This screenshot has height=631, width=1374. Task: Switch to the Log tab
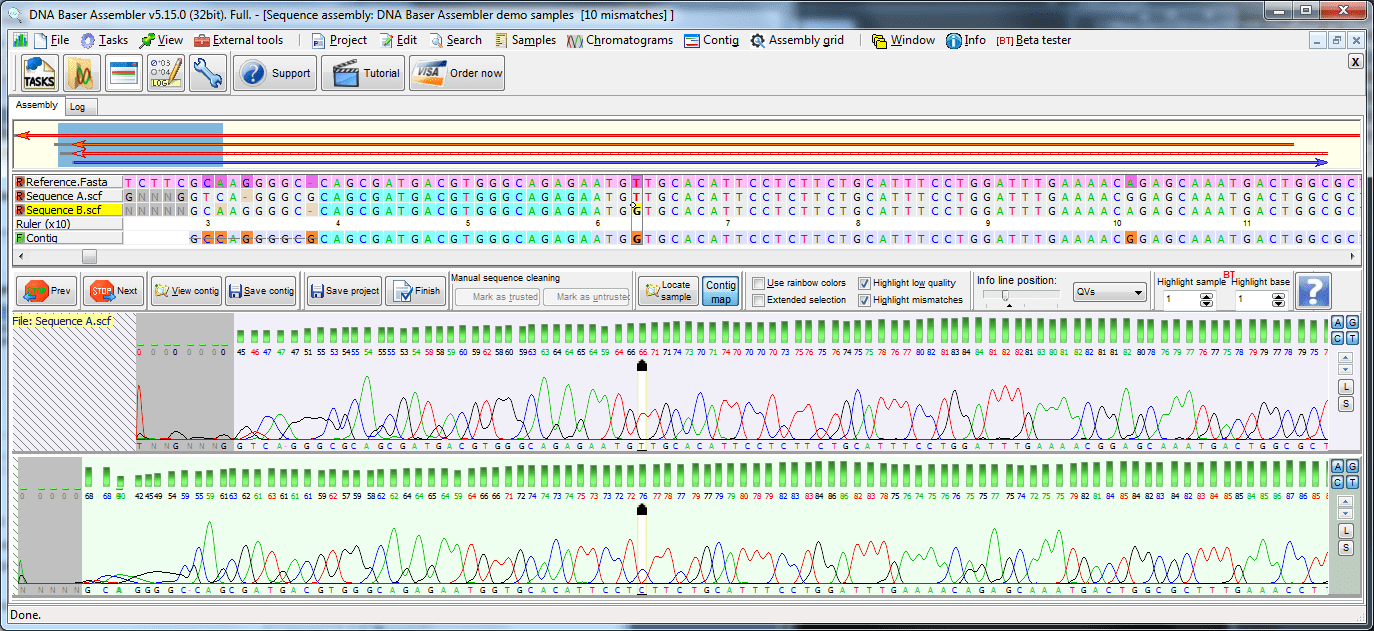[x=77, y=107]
